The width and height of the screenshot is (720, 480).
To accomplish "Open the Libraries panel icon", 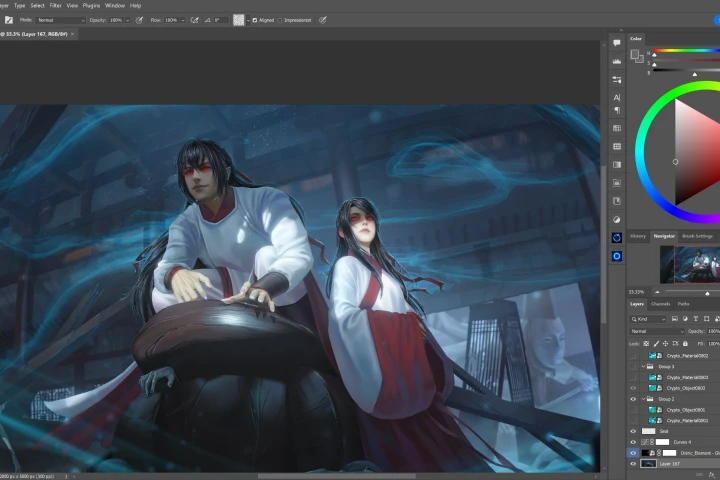I will click(x=617, y=201).
